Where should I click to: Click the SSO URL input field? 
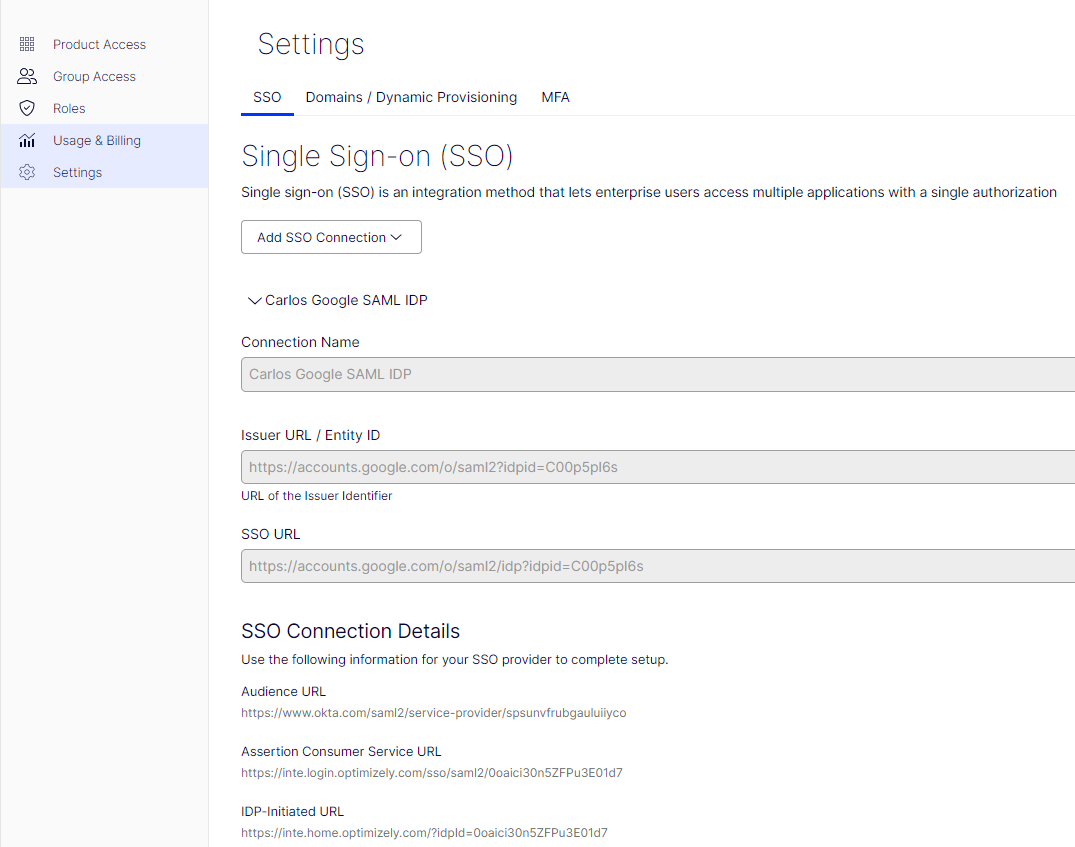(x=656, y=566)
